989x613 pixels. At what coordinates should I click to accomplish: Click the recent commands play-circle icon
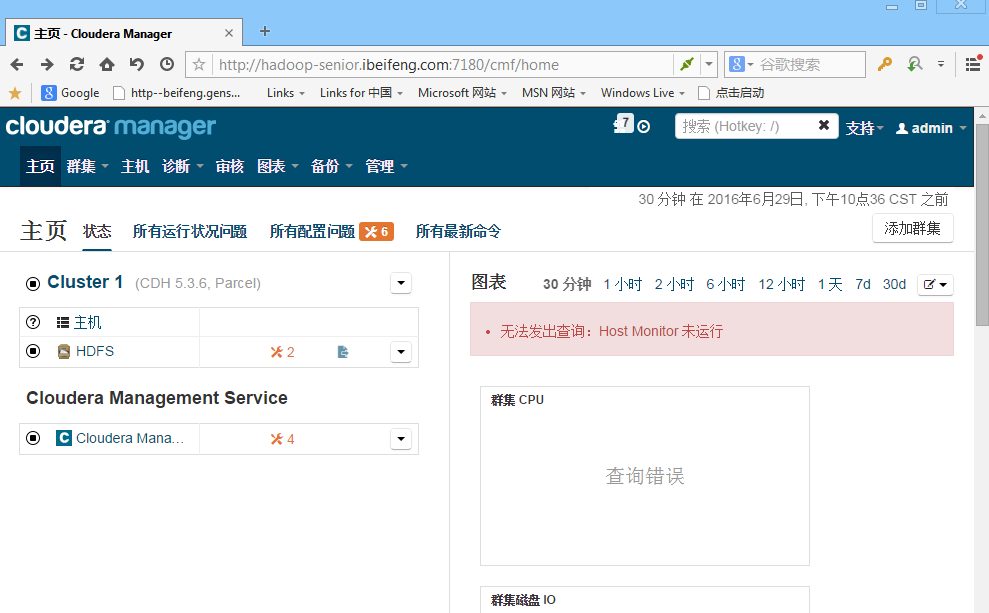643,127
